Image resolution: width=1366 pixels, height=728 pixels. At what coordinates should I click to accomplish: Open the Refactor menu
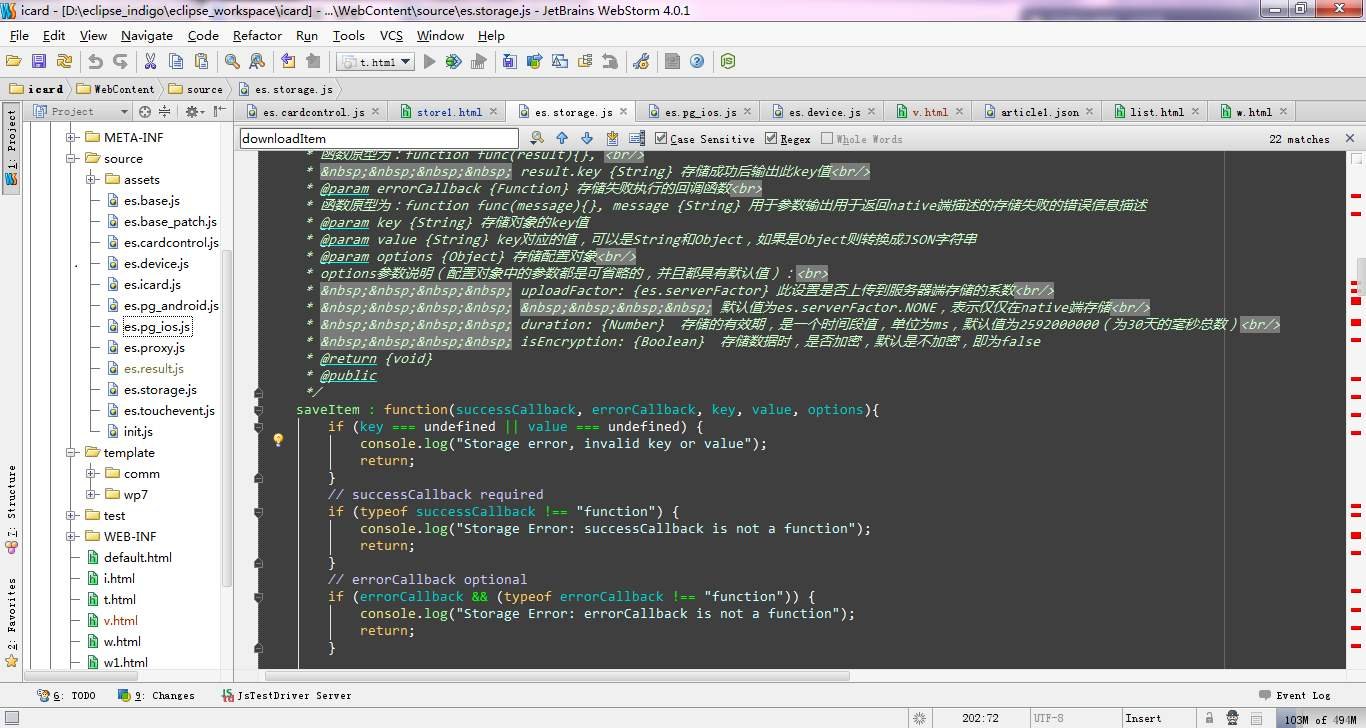pyautogui.click(x=257, y=35)
